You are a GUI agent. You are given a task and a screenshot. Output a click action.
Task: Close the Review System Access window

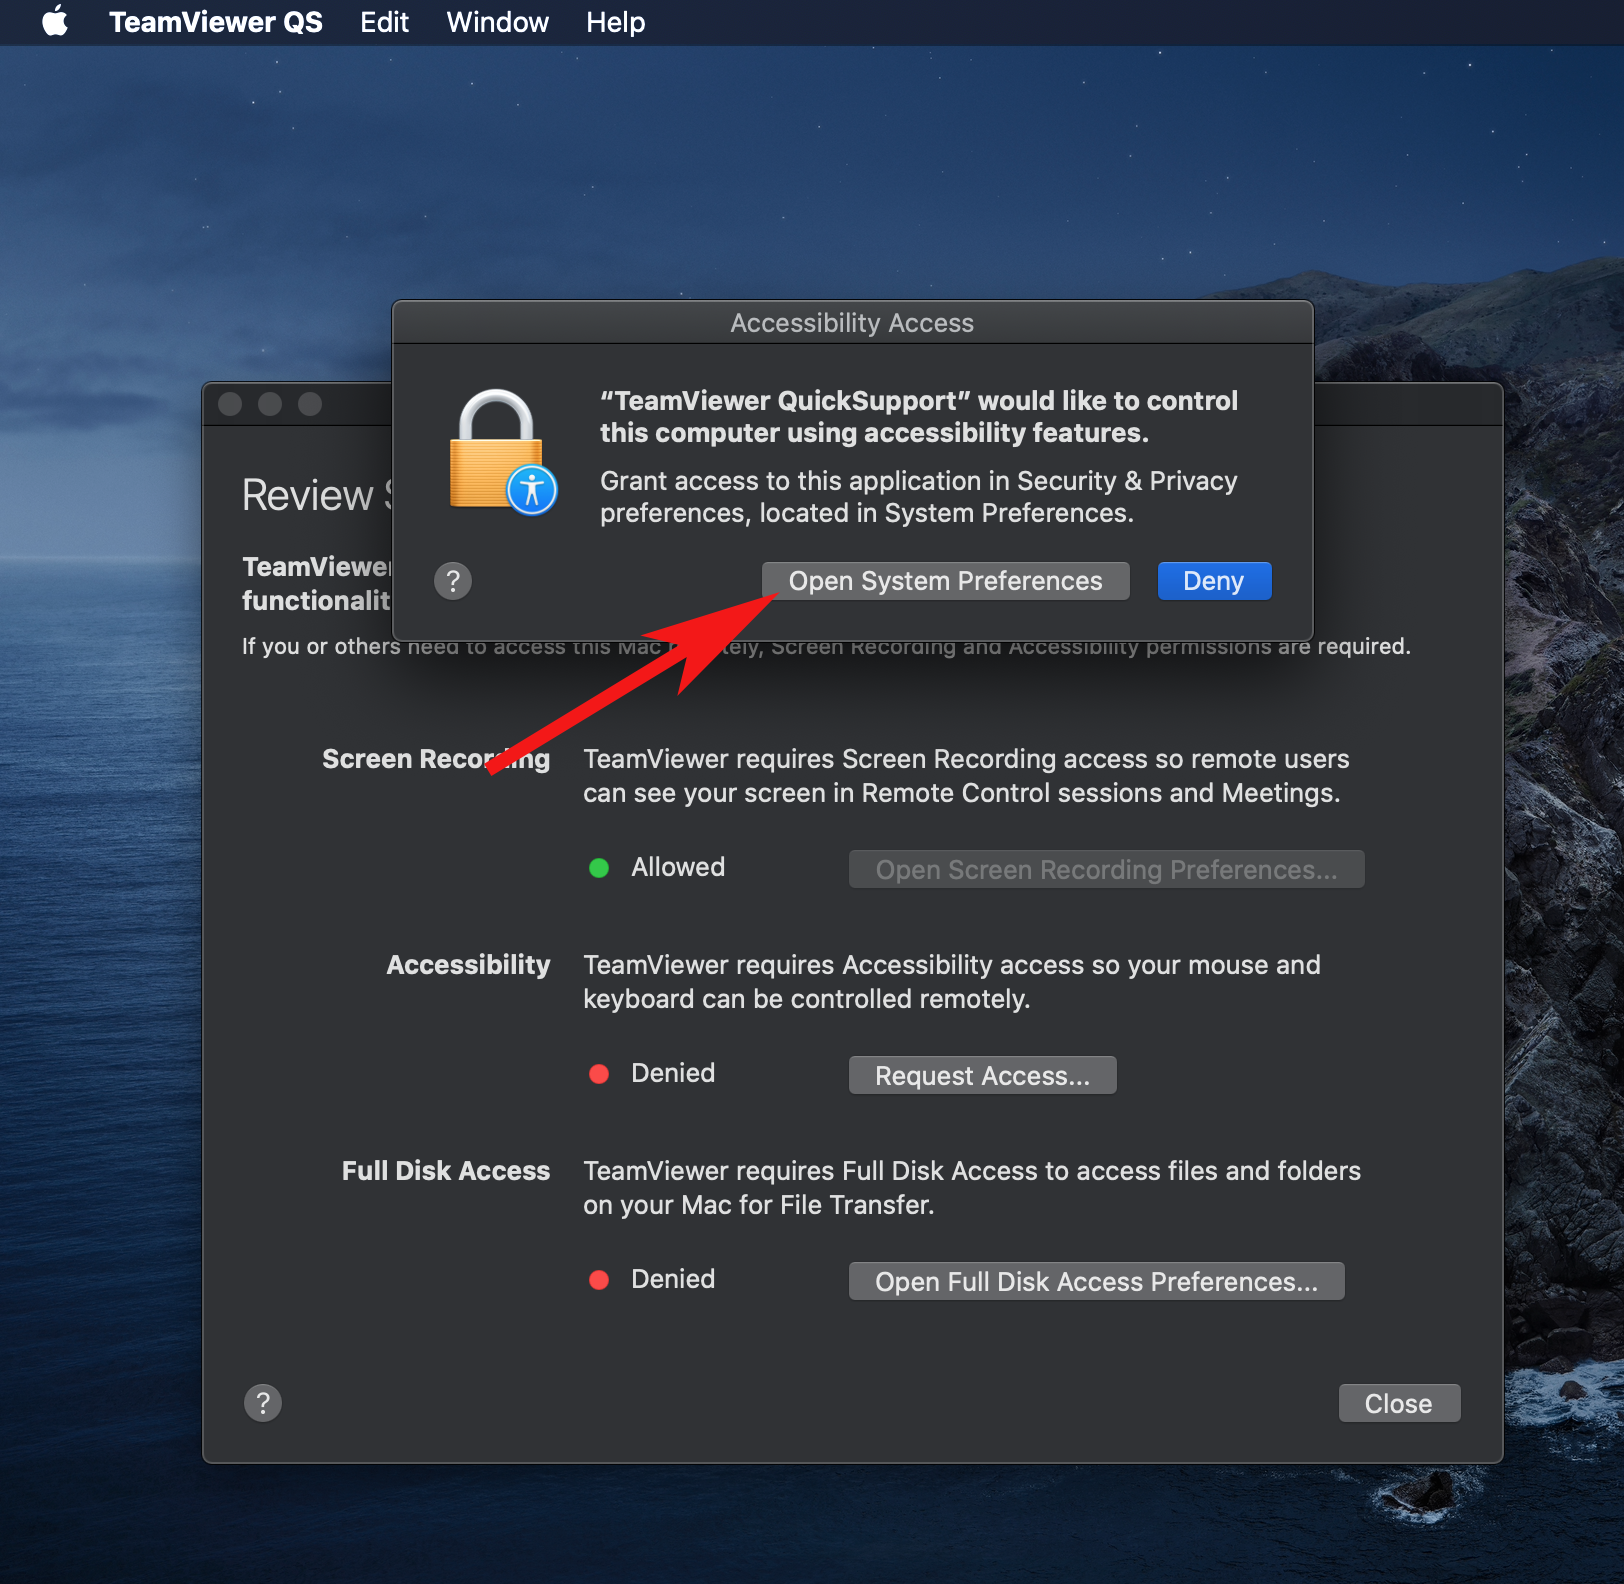point(1399,1403)
